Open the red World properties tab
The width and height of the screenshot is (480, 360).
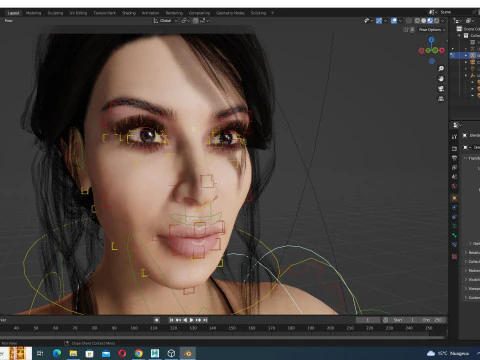click(454, 186)
